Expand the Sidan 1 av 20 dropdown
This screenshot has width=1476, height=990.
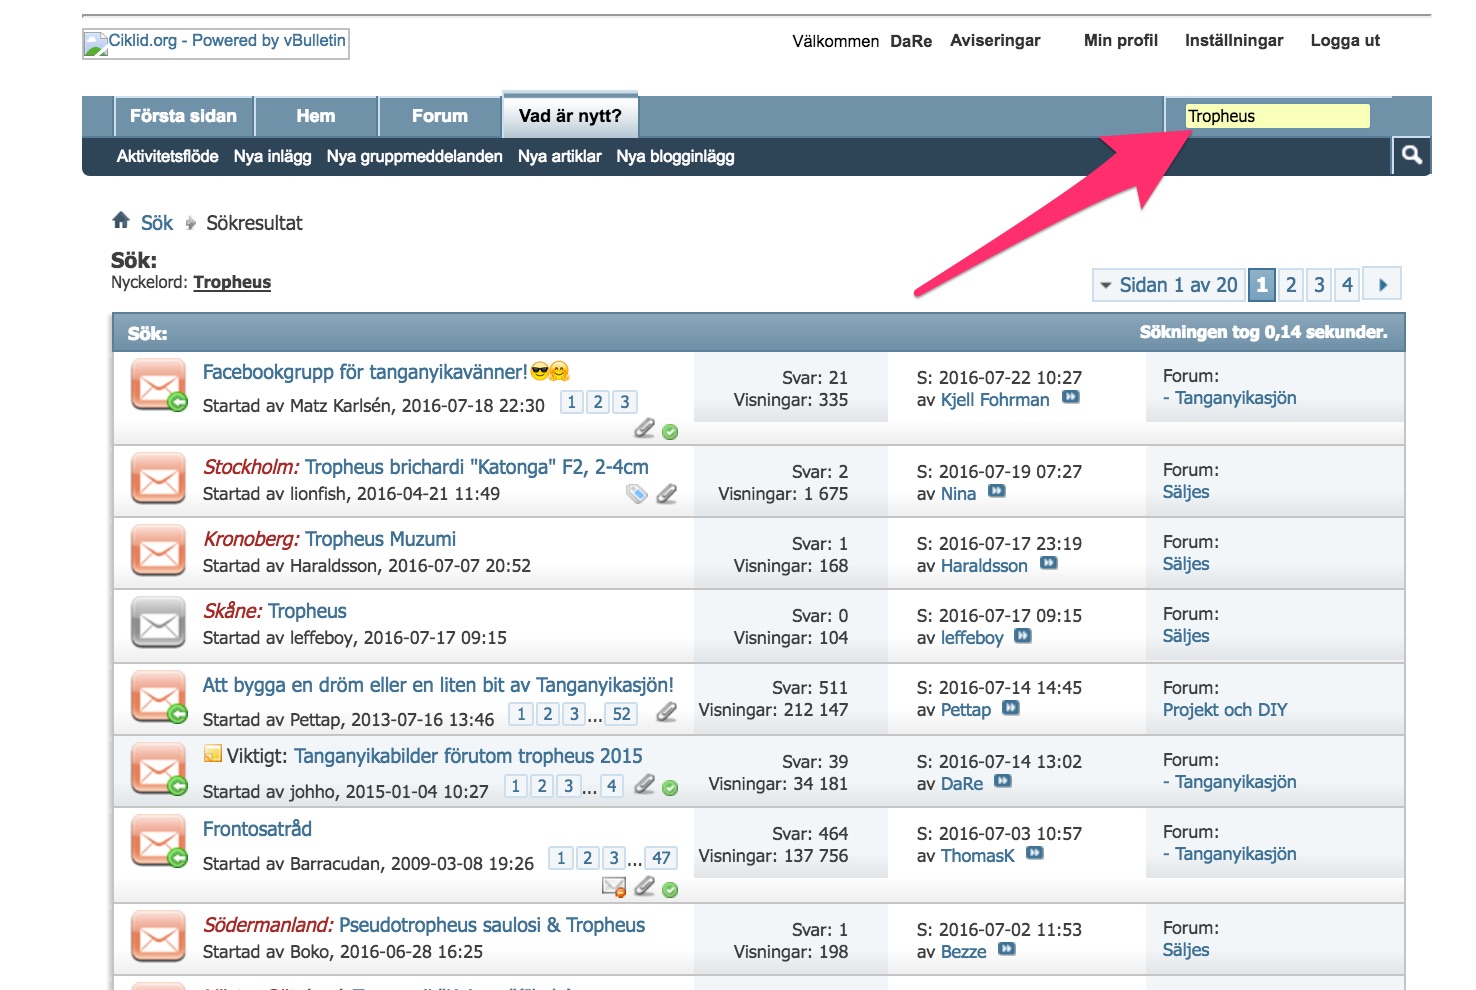pos(1168,285)
